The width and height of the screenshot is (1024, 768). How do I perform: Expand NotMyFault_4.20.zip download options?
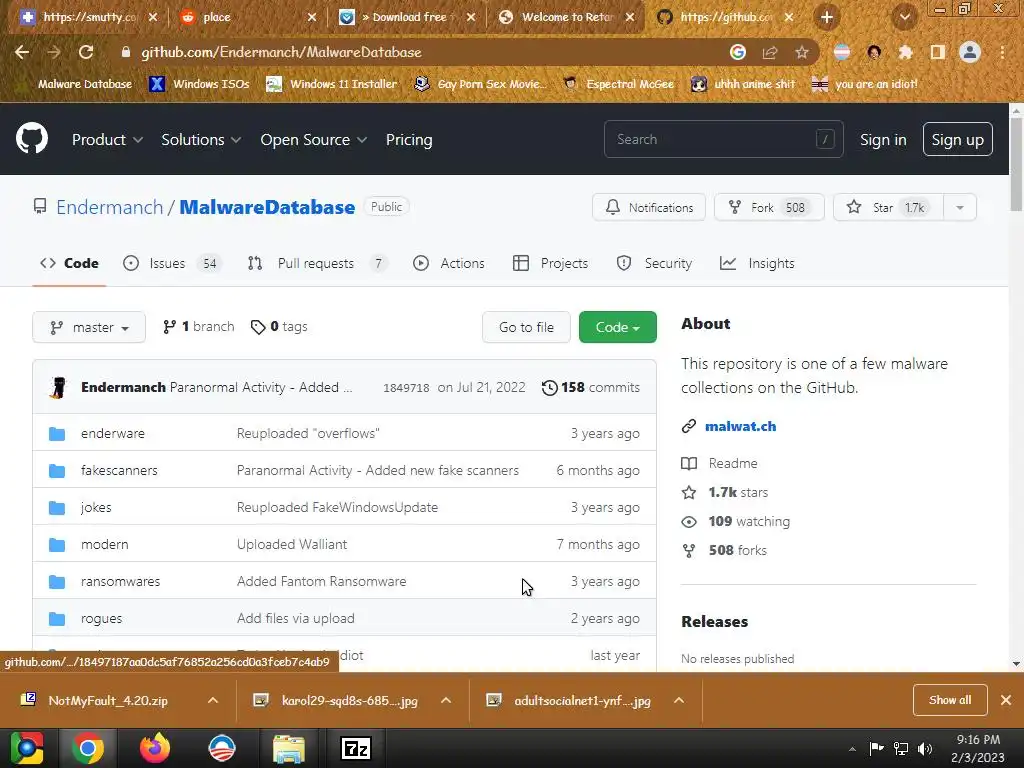coord(213,700)
